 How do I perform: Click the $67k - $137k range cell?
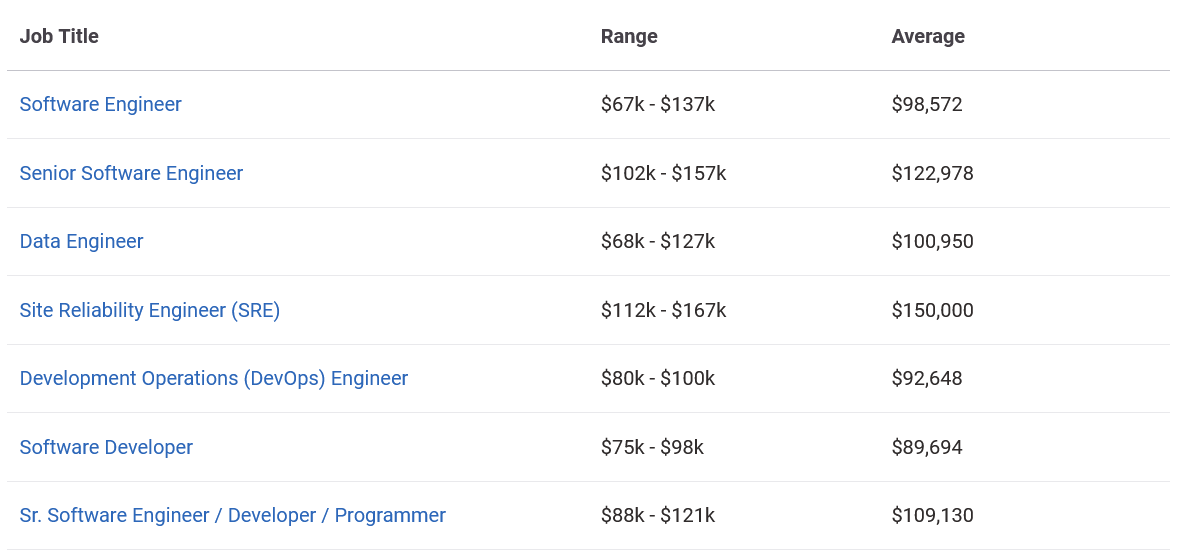click(657, 104)
